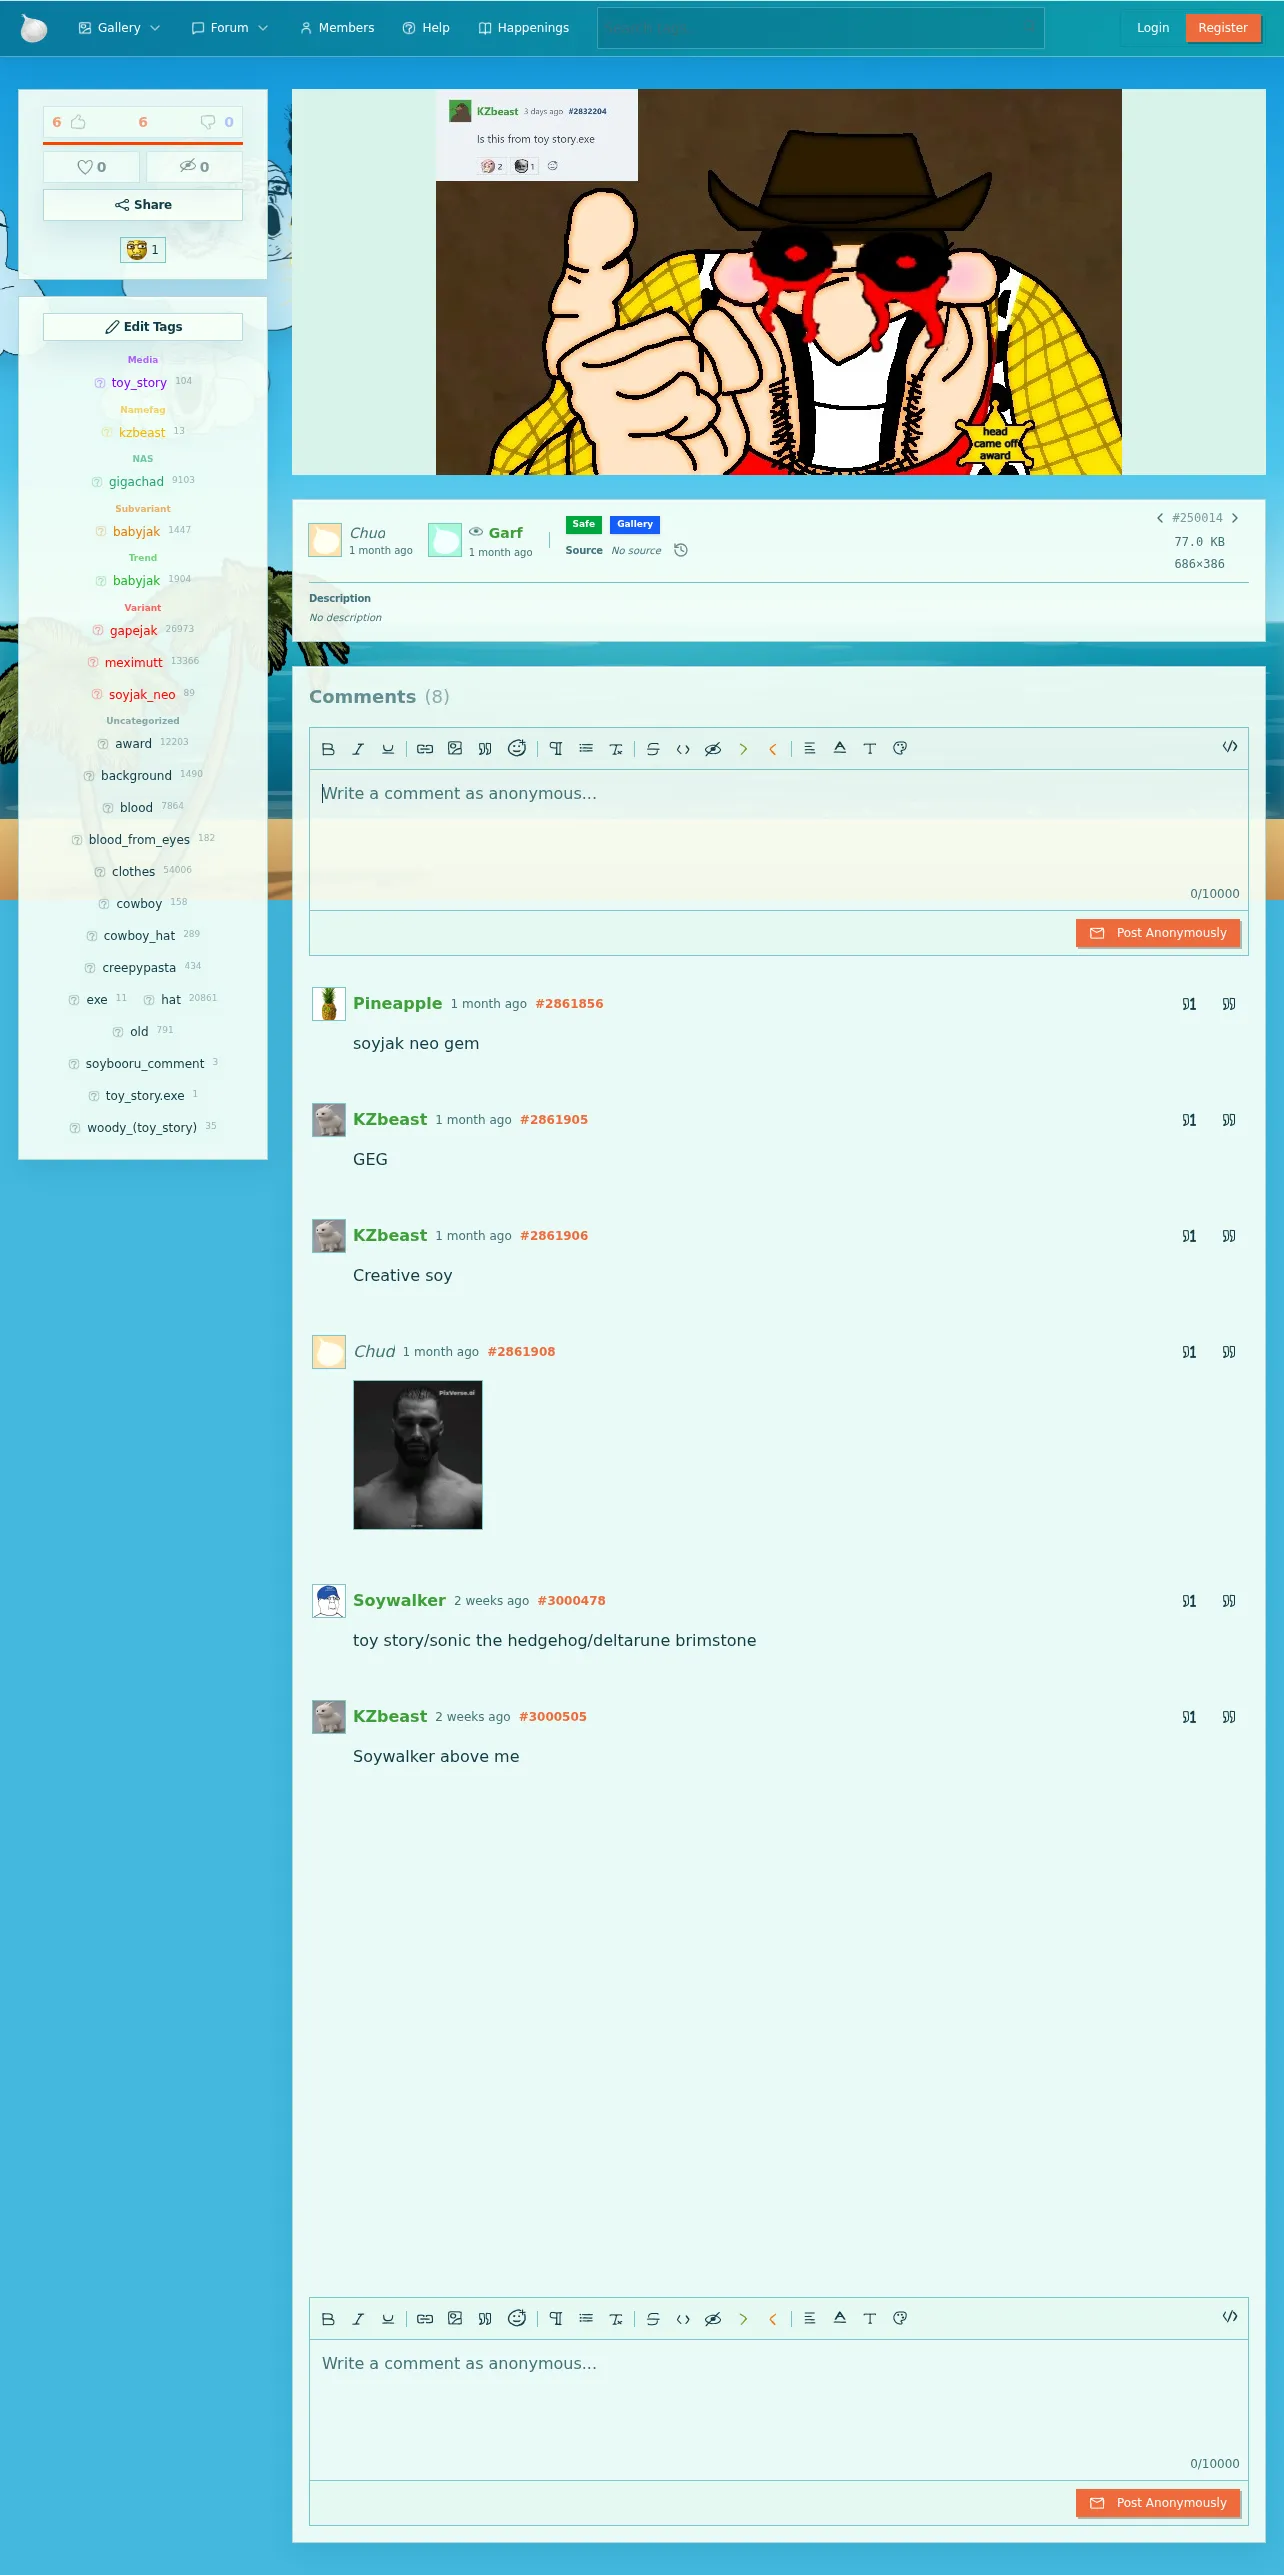The width and height of the screenshot is (1284, 2575).
Task: Open help for the gigachad tag
Action: tap(97, 482)
